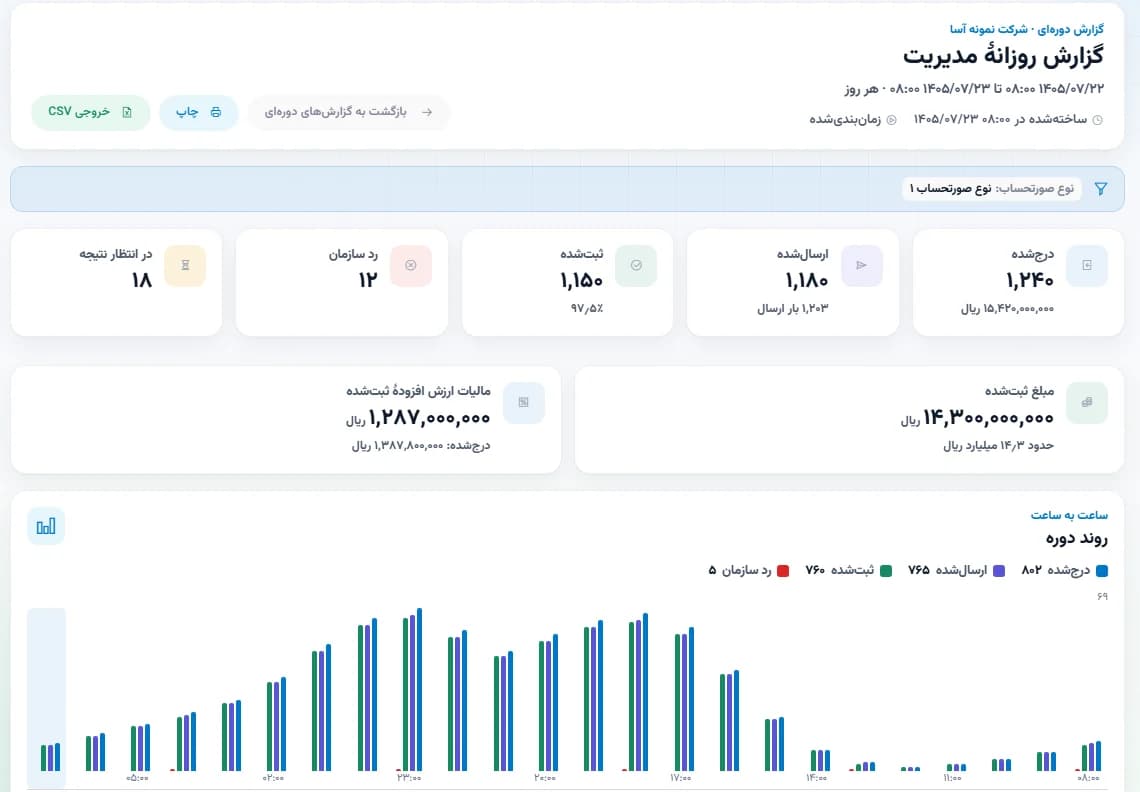Toggle the blue درج‌شده legend swatch
This screenshot has width=1140, height=792.
[1102, 571]
